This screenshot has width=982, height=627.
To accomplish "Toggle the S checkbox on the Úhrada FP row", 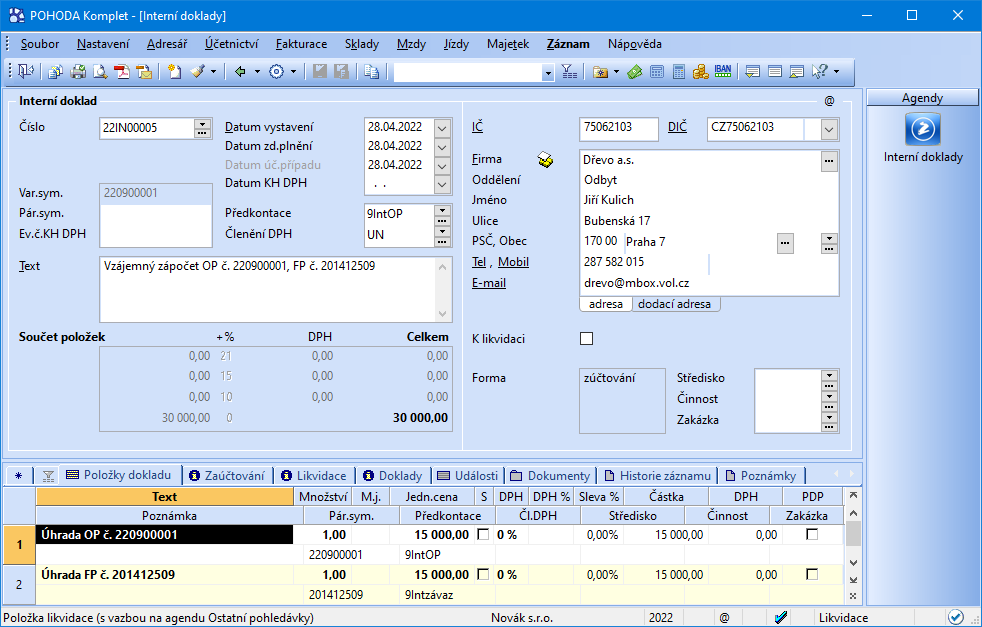I will pyautogui.click(x=483, y=574).
